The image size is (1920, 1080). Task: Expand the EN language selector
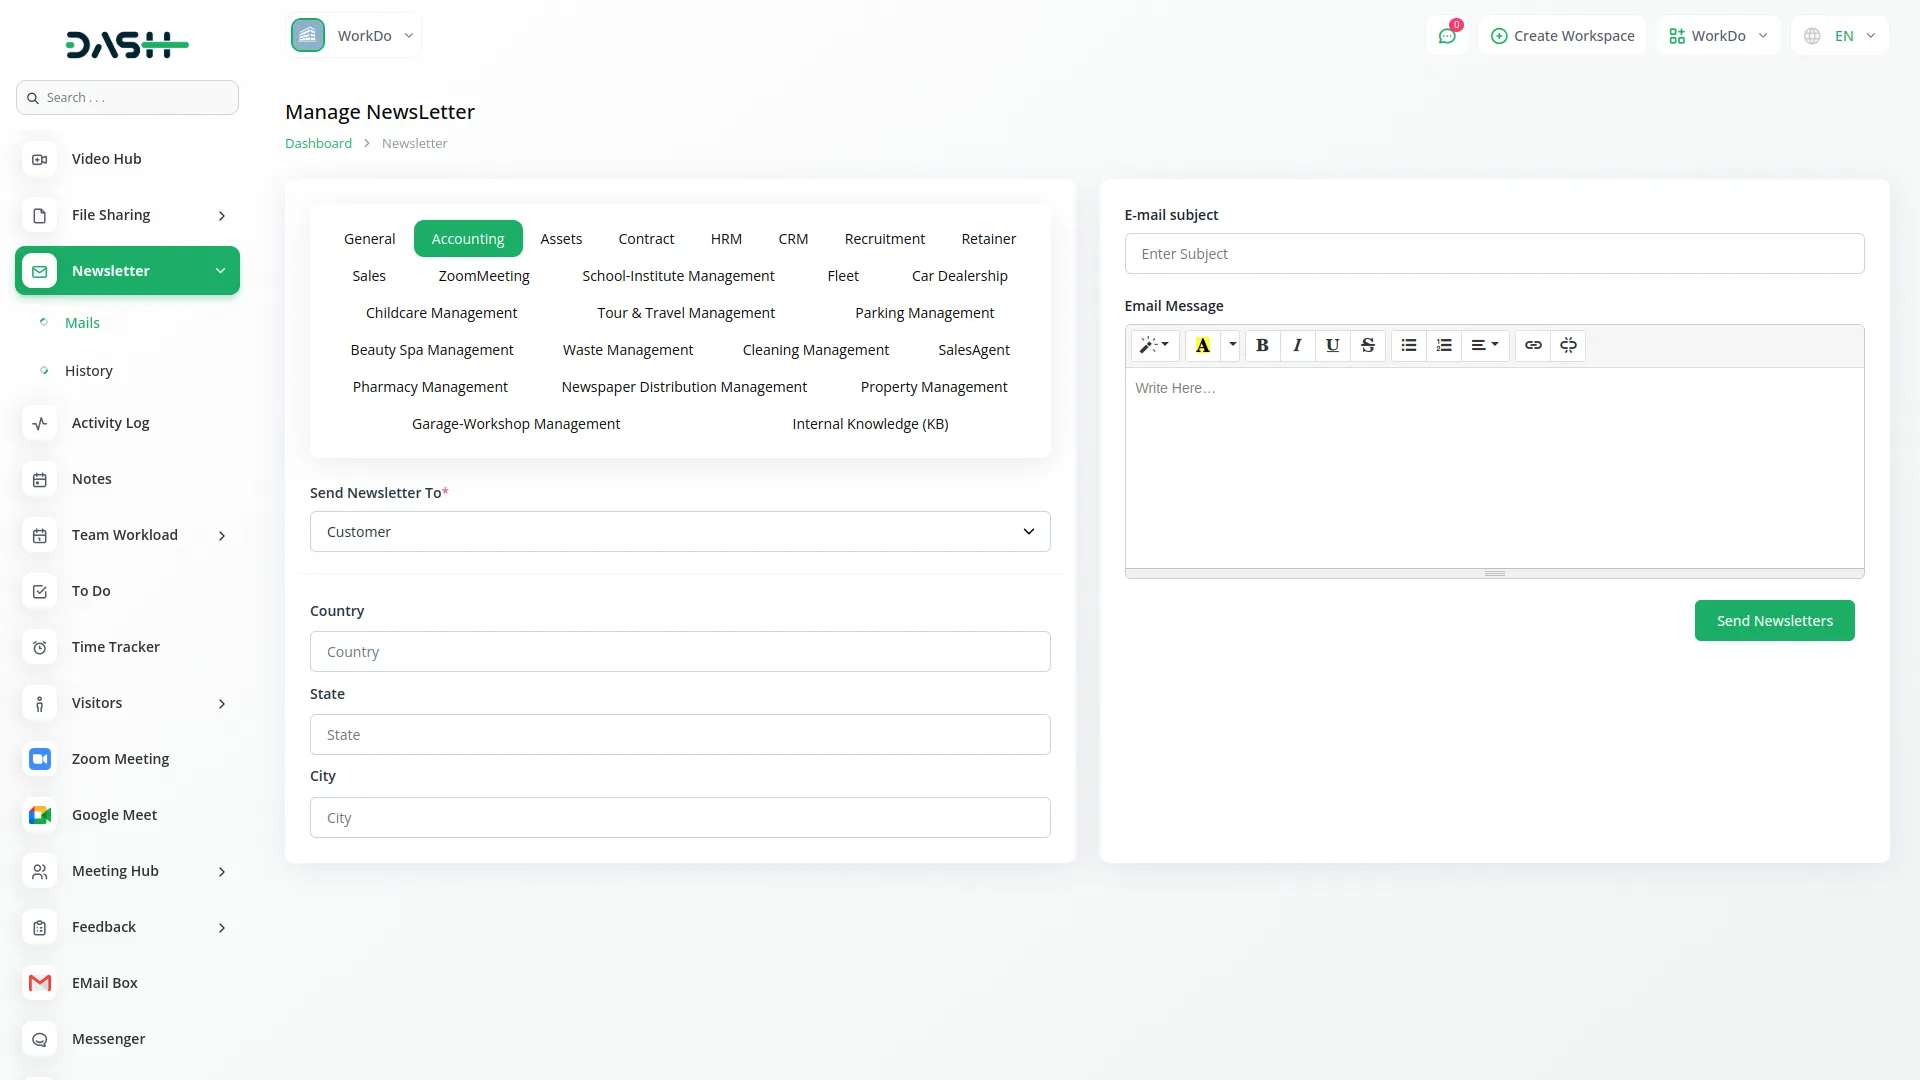pyautogui.click(x=1838, y=35)
